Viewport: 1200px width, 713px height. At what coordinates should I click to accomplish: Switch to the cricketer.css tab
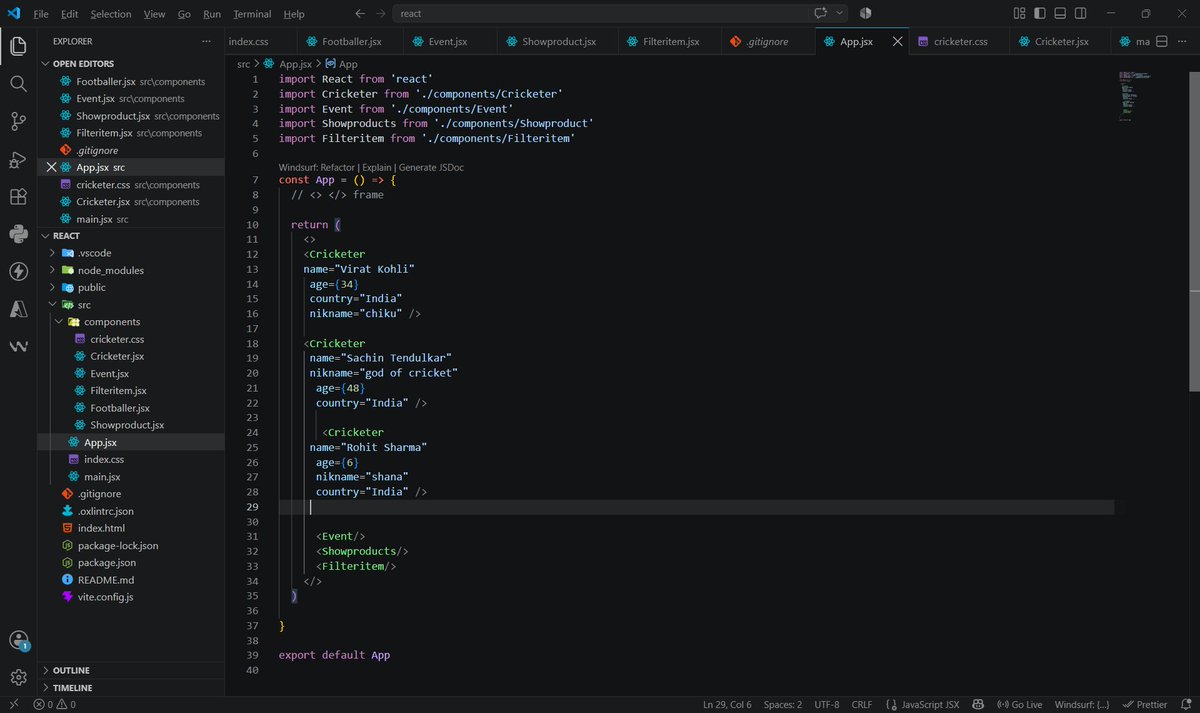click(x=960, y=42)
